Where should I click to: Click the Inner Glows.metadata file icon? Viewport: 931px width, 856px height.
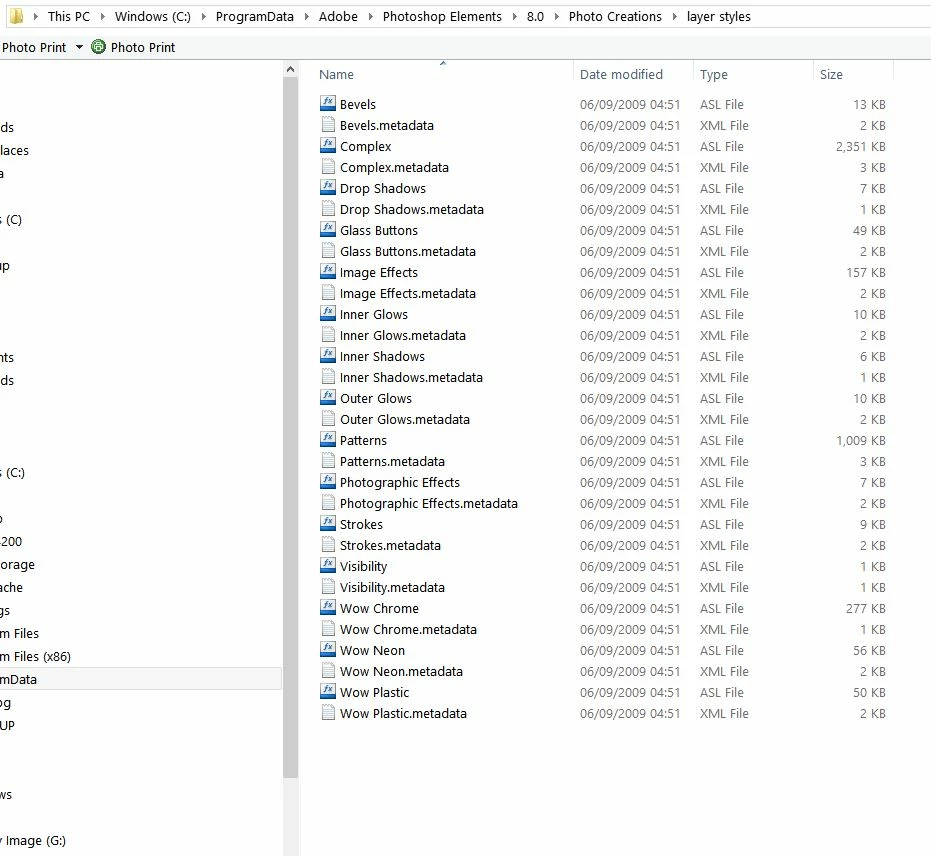point(328,335)
